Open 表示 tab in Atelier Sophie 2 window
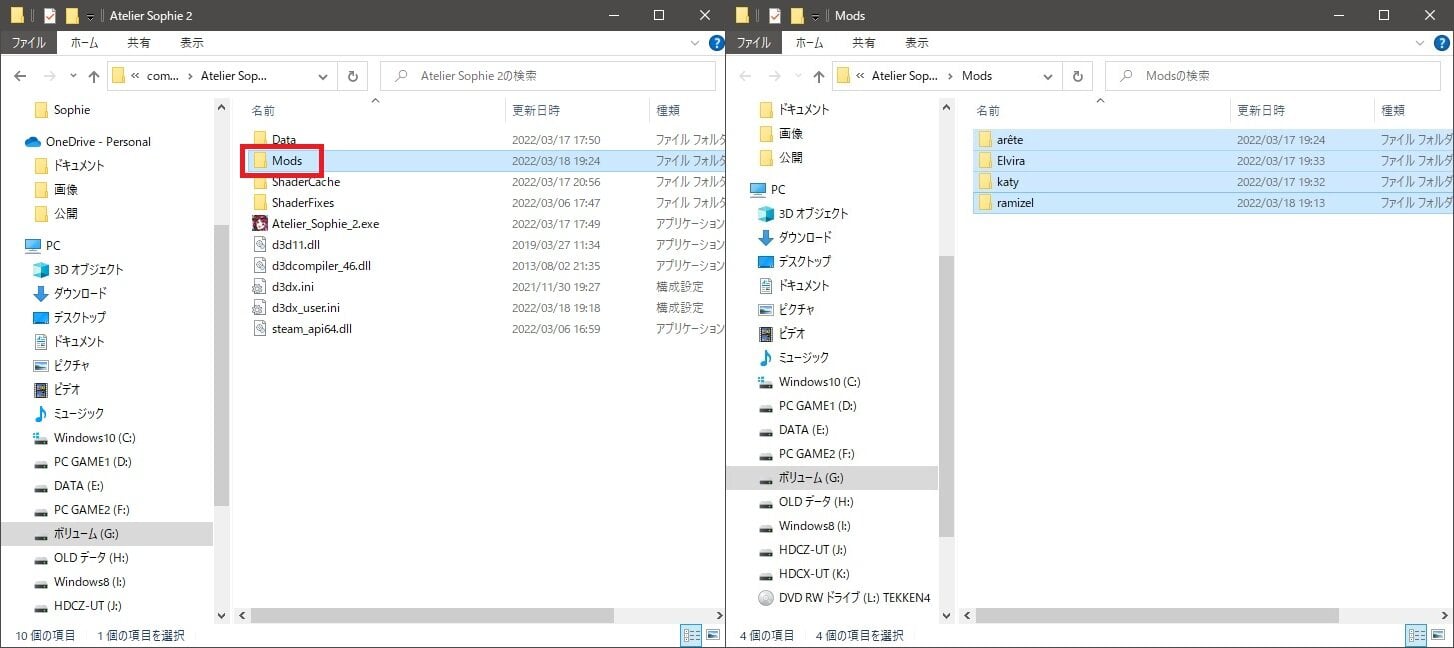Viewport: 1454px width, 648px height. [192, 43]
